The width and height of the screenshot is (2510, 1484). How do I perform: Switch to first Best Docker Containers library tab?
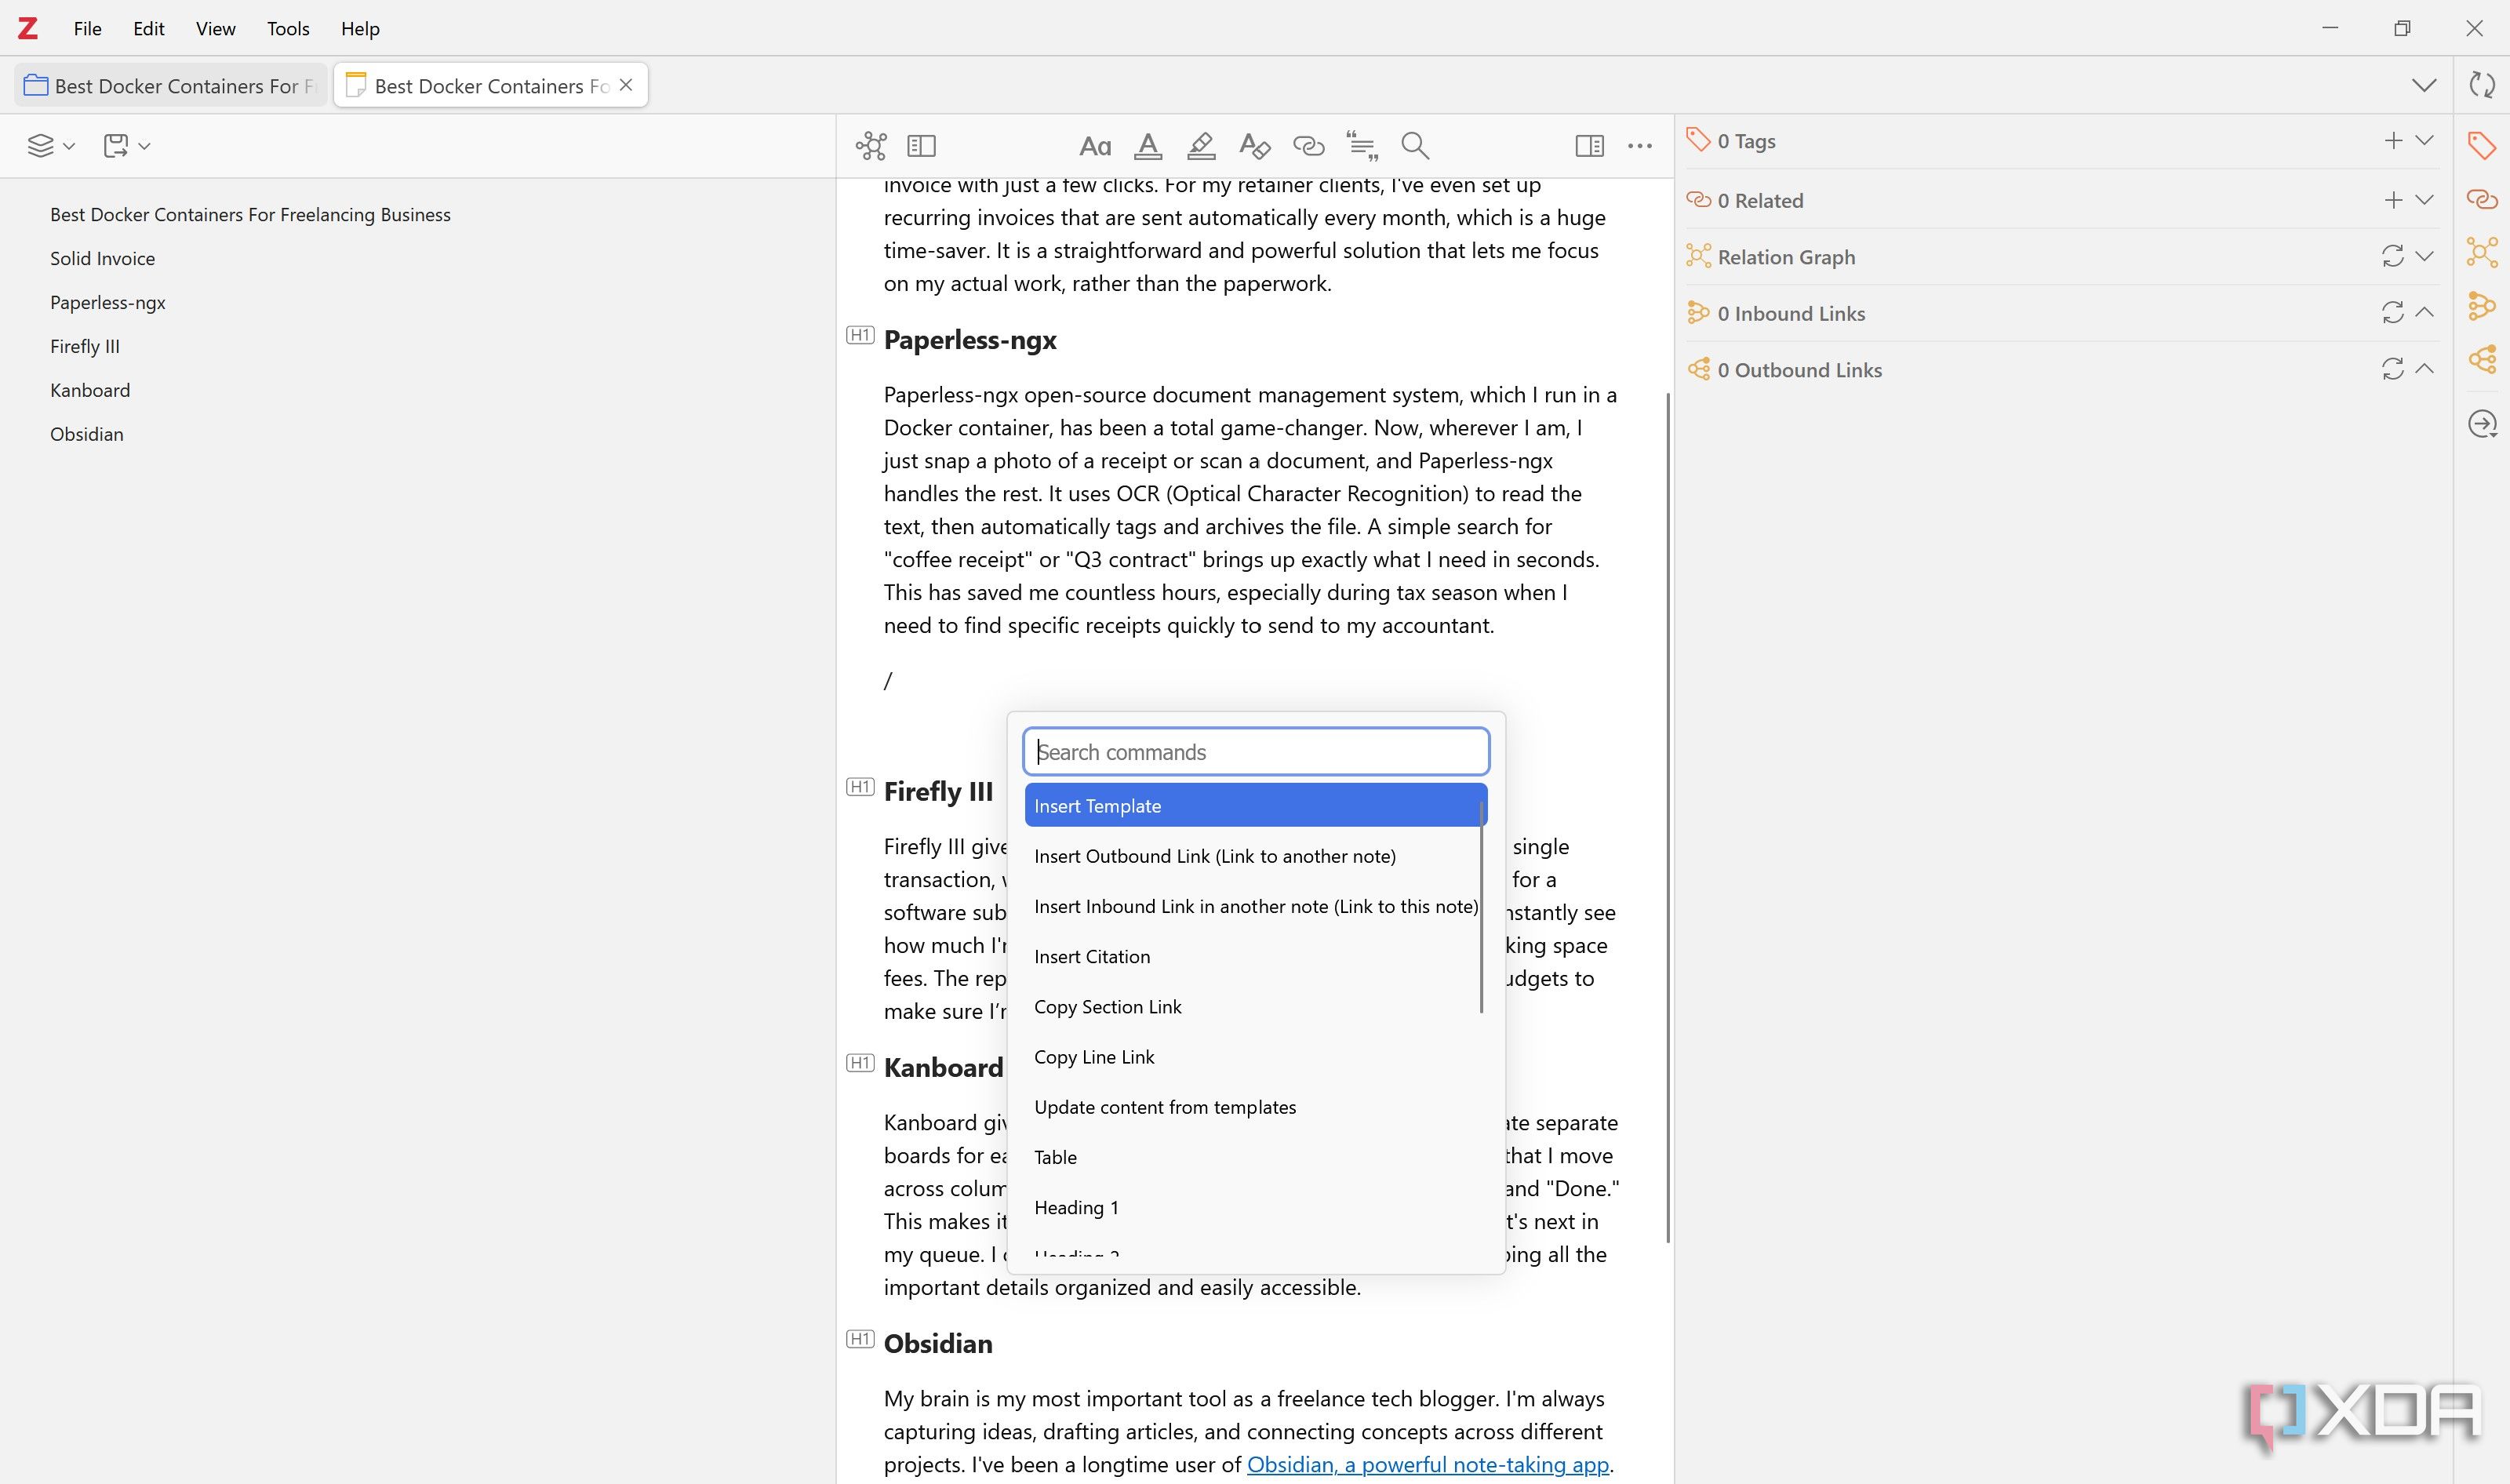(171, 86)
